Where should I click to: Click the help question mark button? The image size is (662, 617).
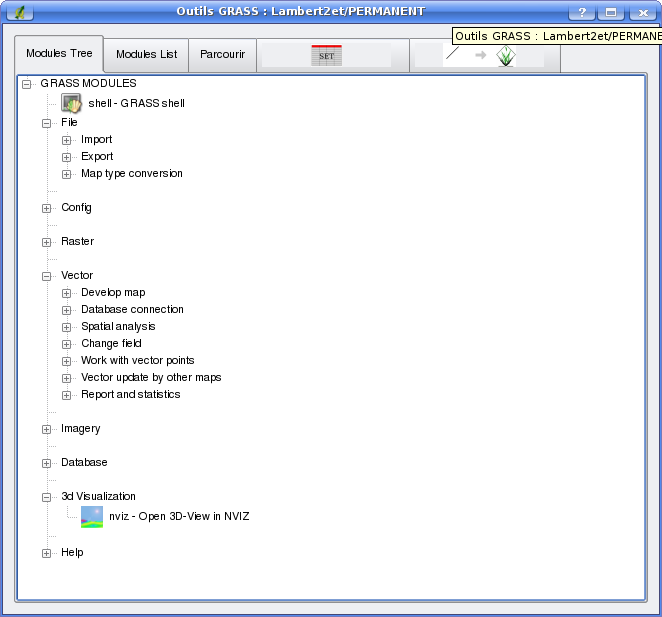(x=581, y=13)
